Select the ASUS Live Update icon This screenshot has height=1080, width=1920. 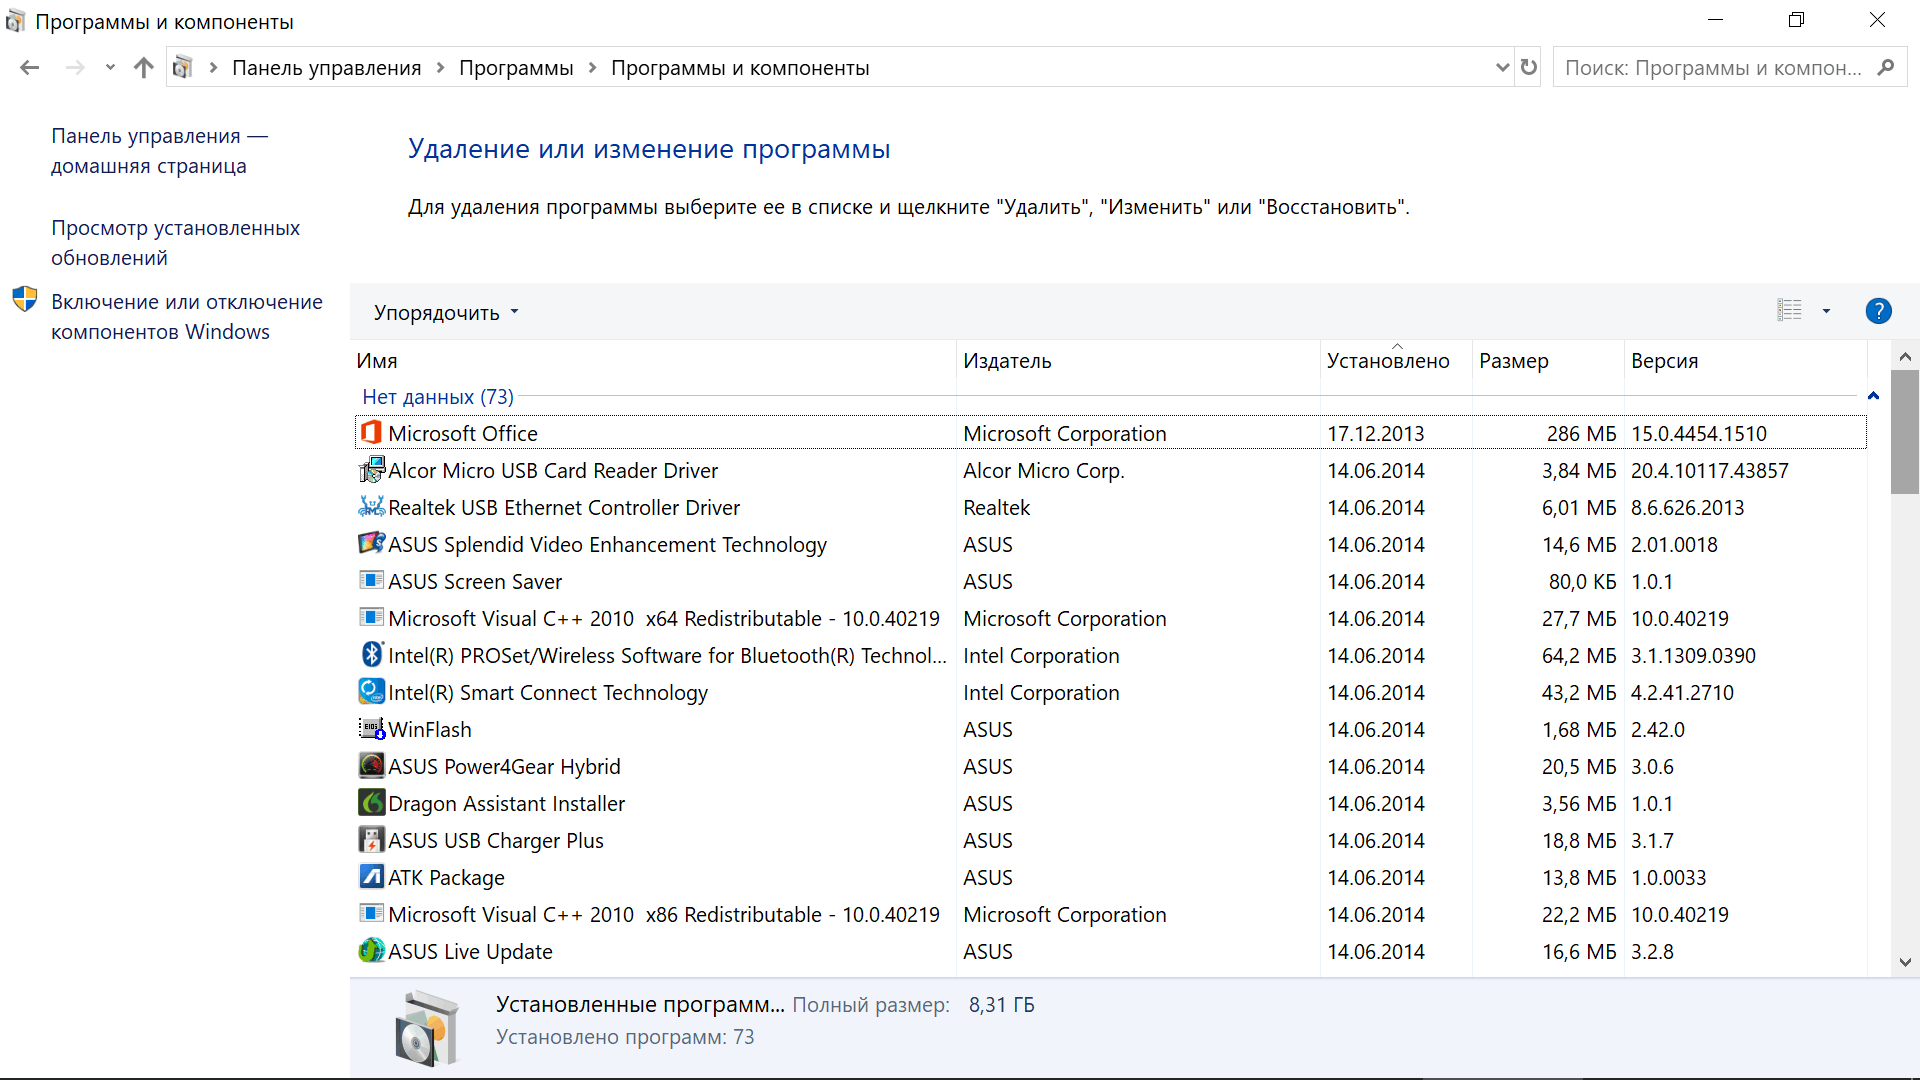pyautogui.click(x=371, y=951)
